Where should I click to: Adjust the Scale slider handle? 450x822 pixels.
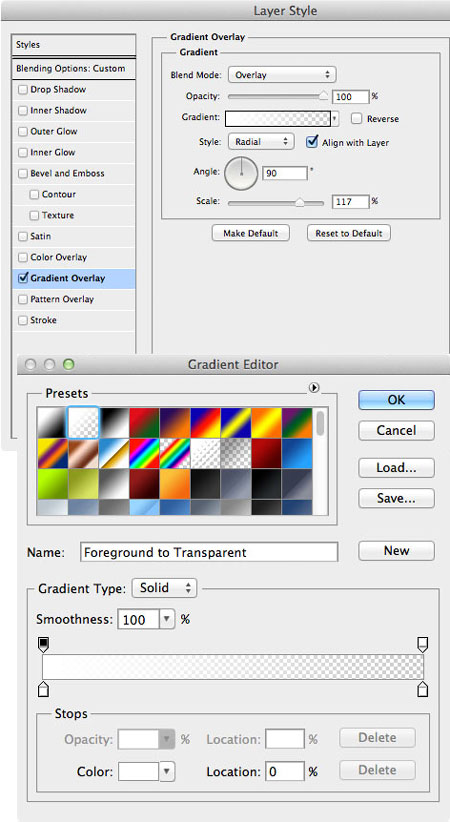coord(299,202)
